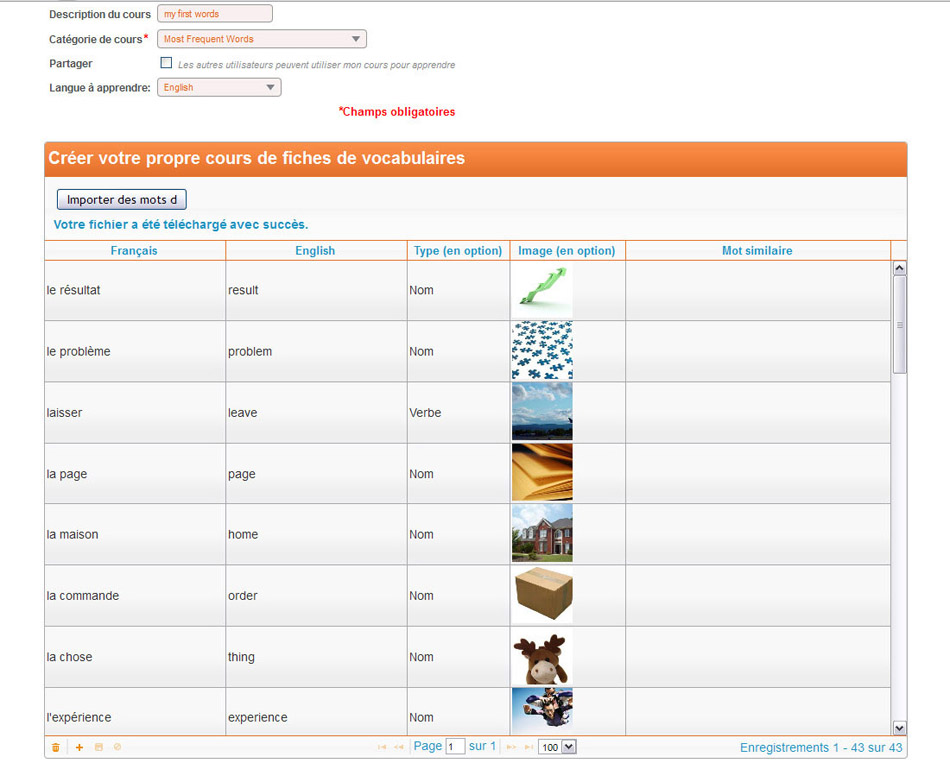950x763 pixels.
Task: Click the page number input field
Action: click(x=455, y=747)
